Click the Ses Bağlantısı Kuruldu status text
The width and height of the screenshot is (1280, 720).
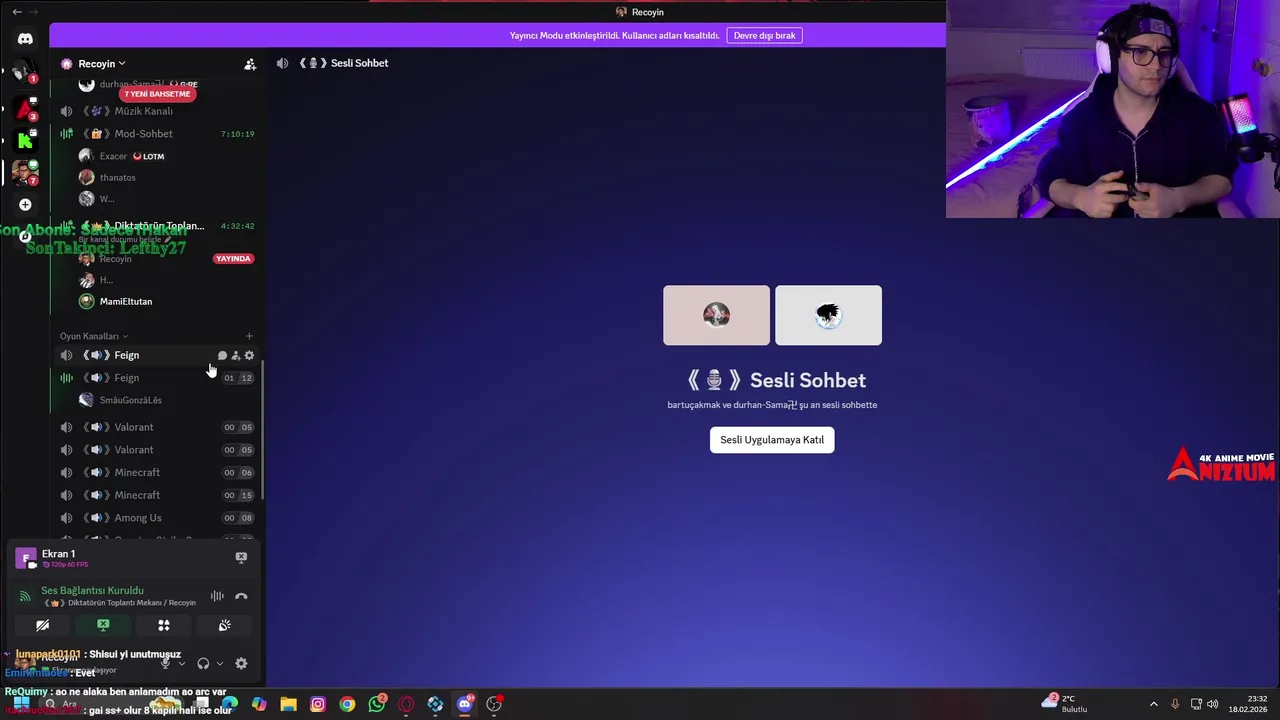point(92,591)
